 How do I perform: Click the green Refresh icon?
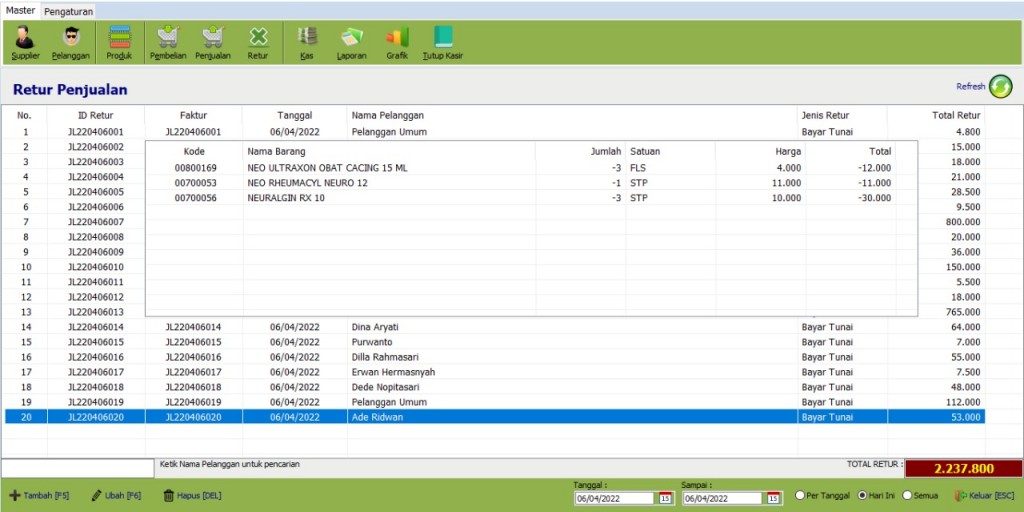click(x=1000, y=87)
